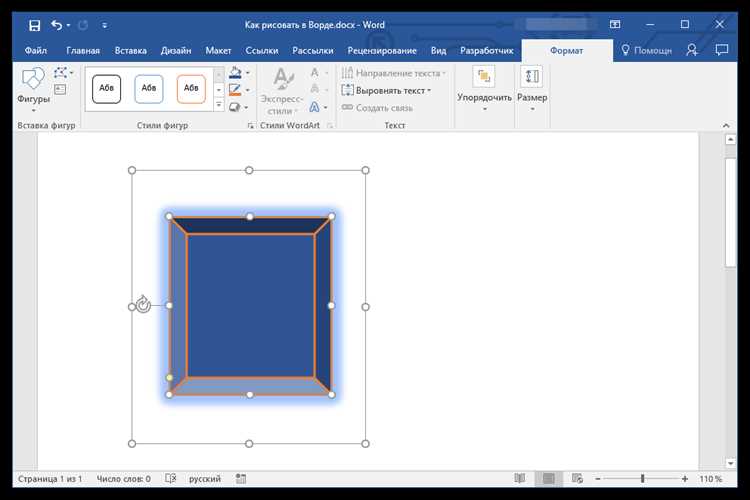This screenshot has height=500, width=750.
Task: Switch to the Вставка tab
Action: pos(131,50)
